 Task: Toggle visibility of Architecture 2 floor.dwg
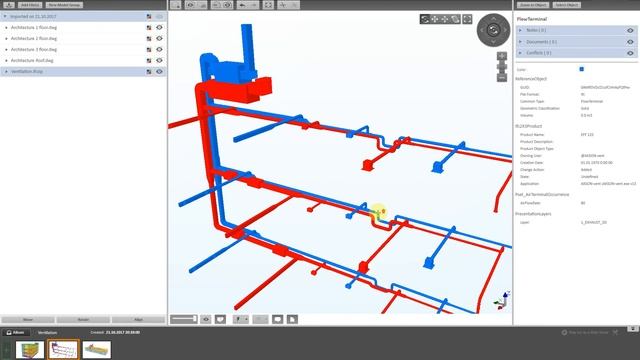tap(159, 38)
